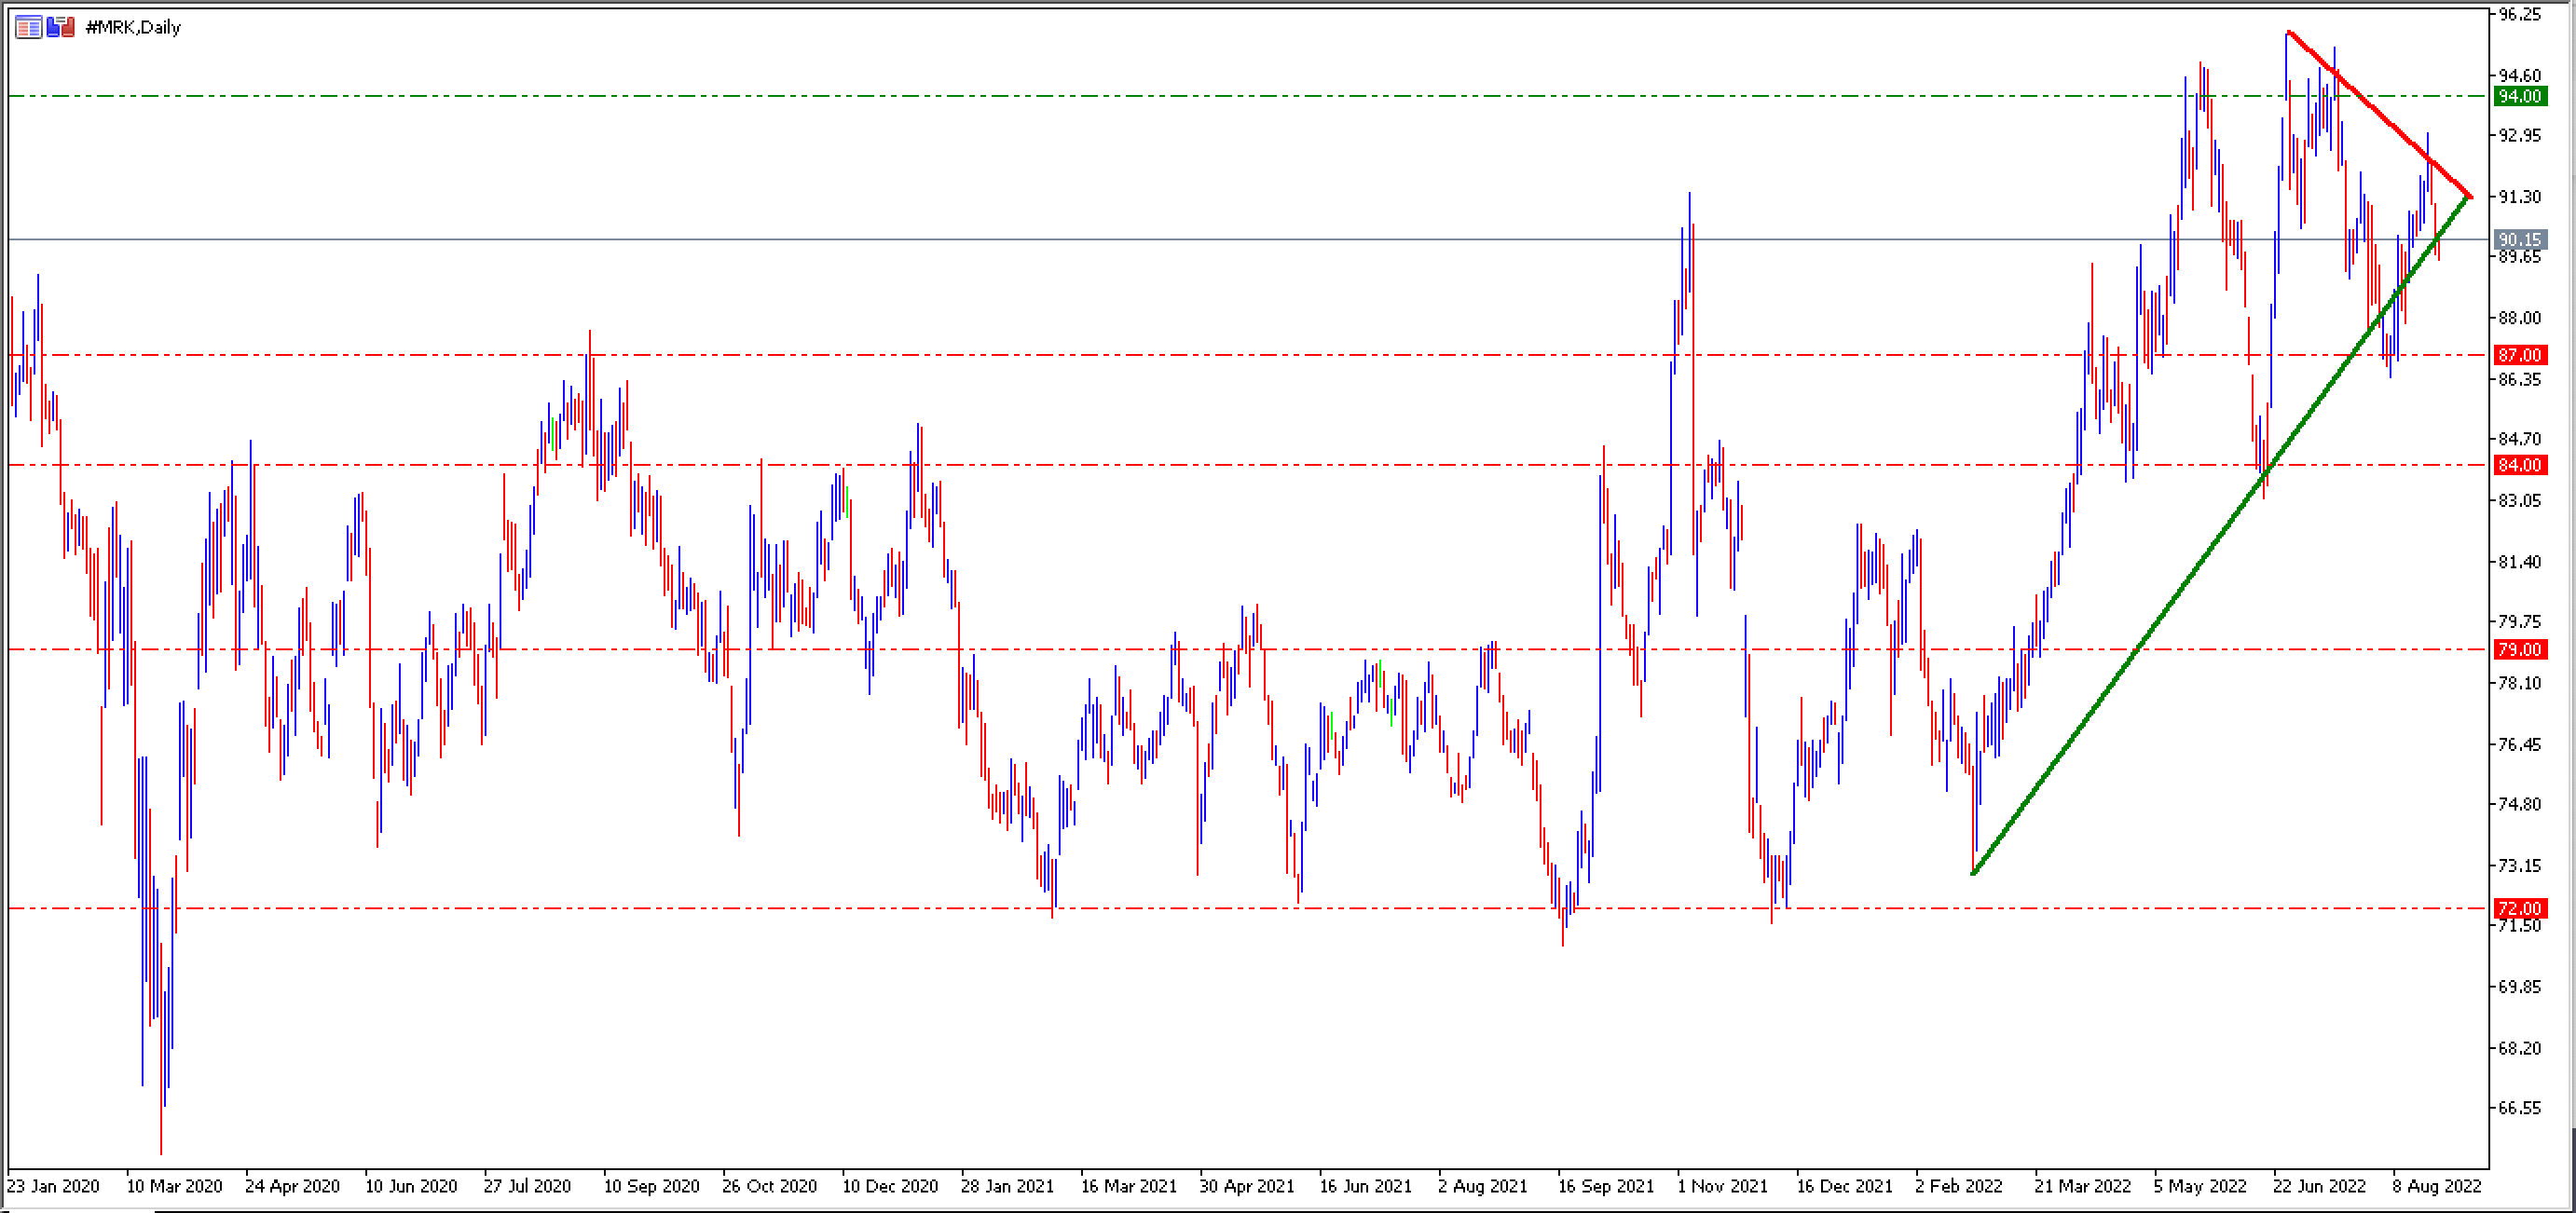
Task: Select the green ascending trendline
Action: coord(2220,536)
